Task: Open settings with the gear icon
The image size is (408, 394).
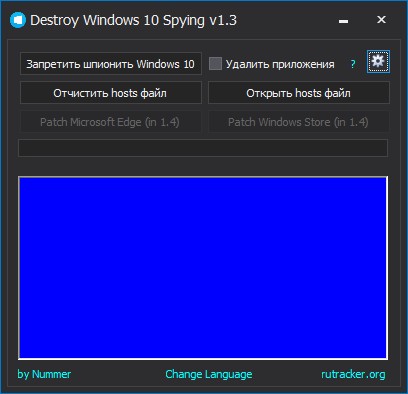Action: (x=378, y=62)
